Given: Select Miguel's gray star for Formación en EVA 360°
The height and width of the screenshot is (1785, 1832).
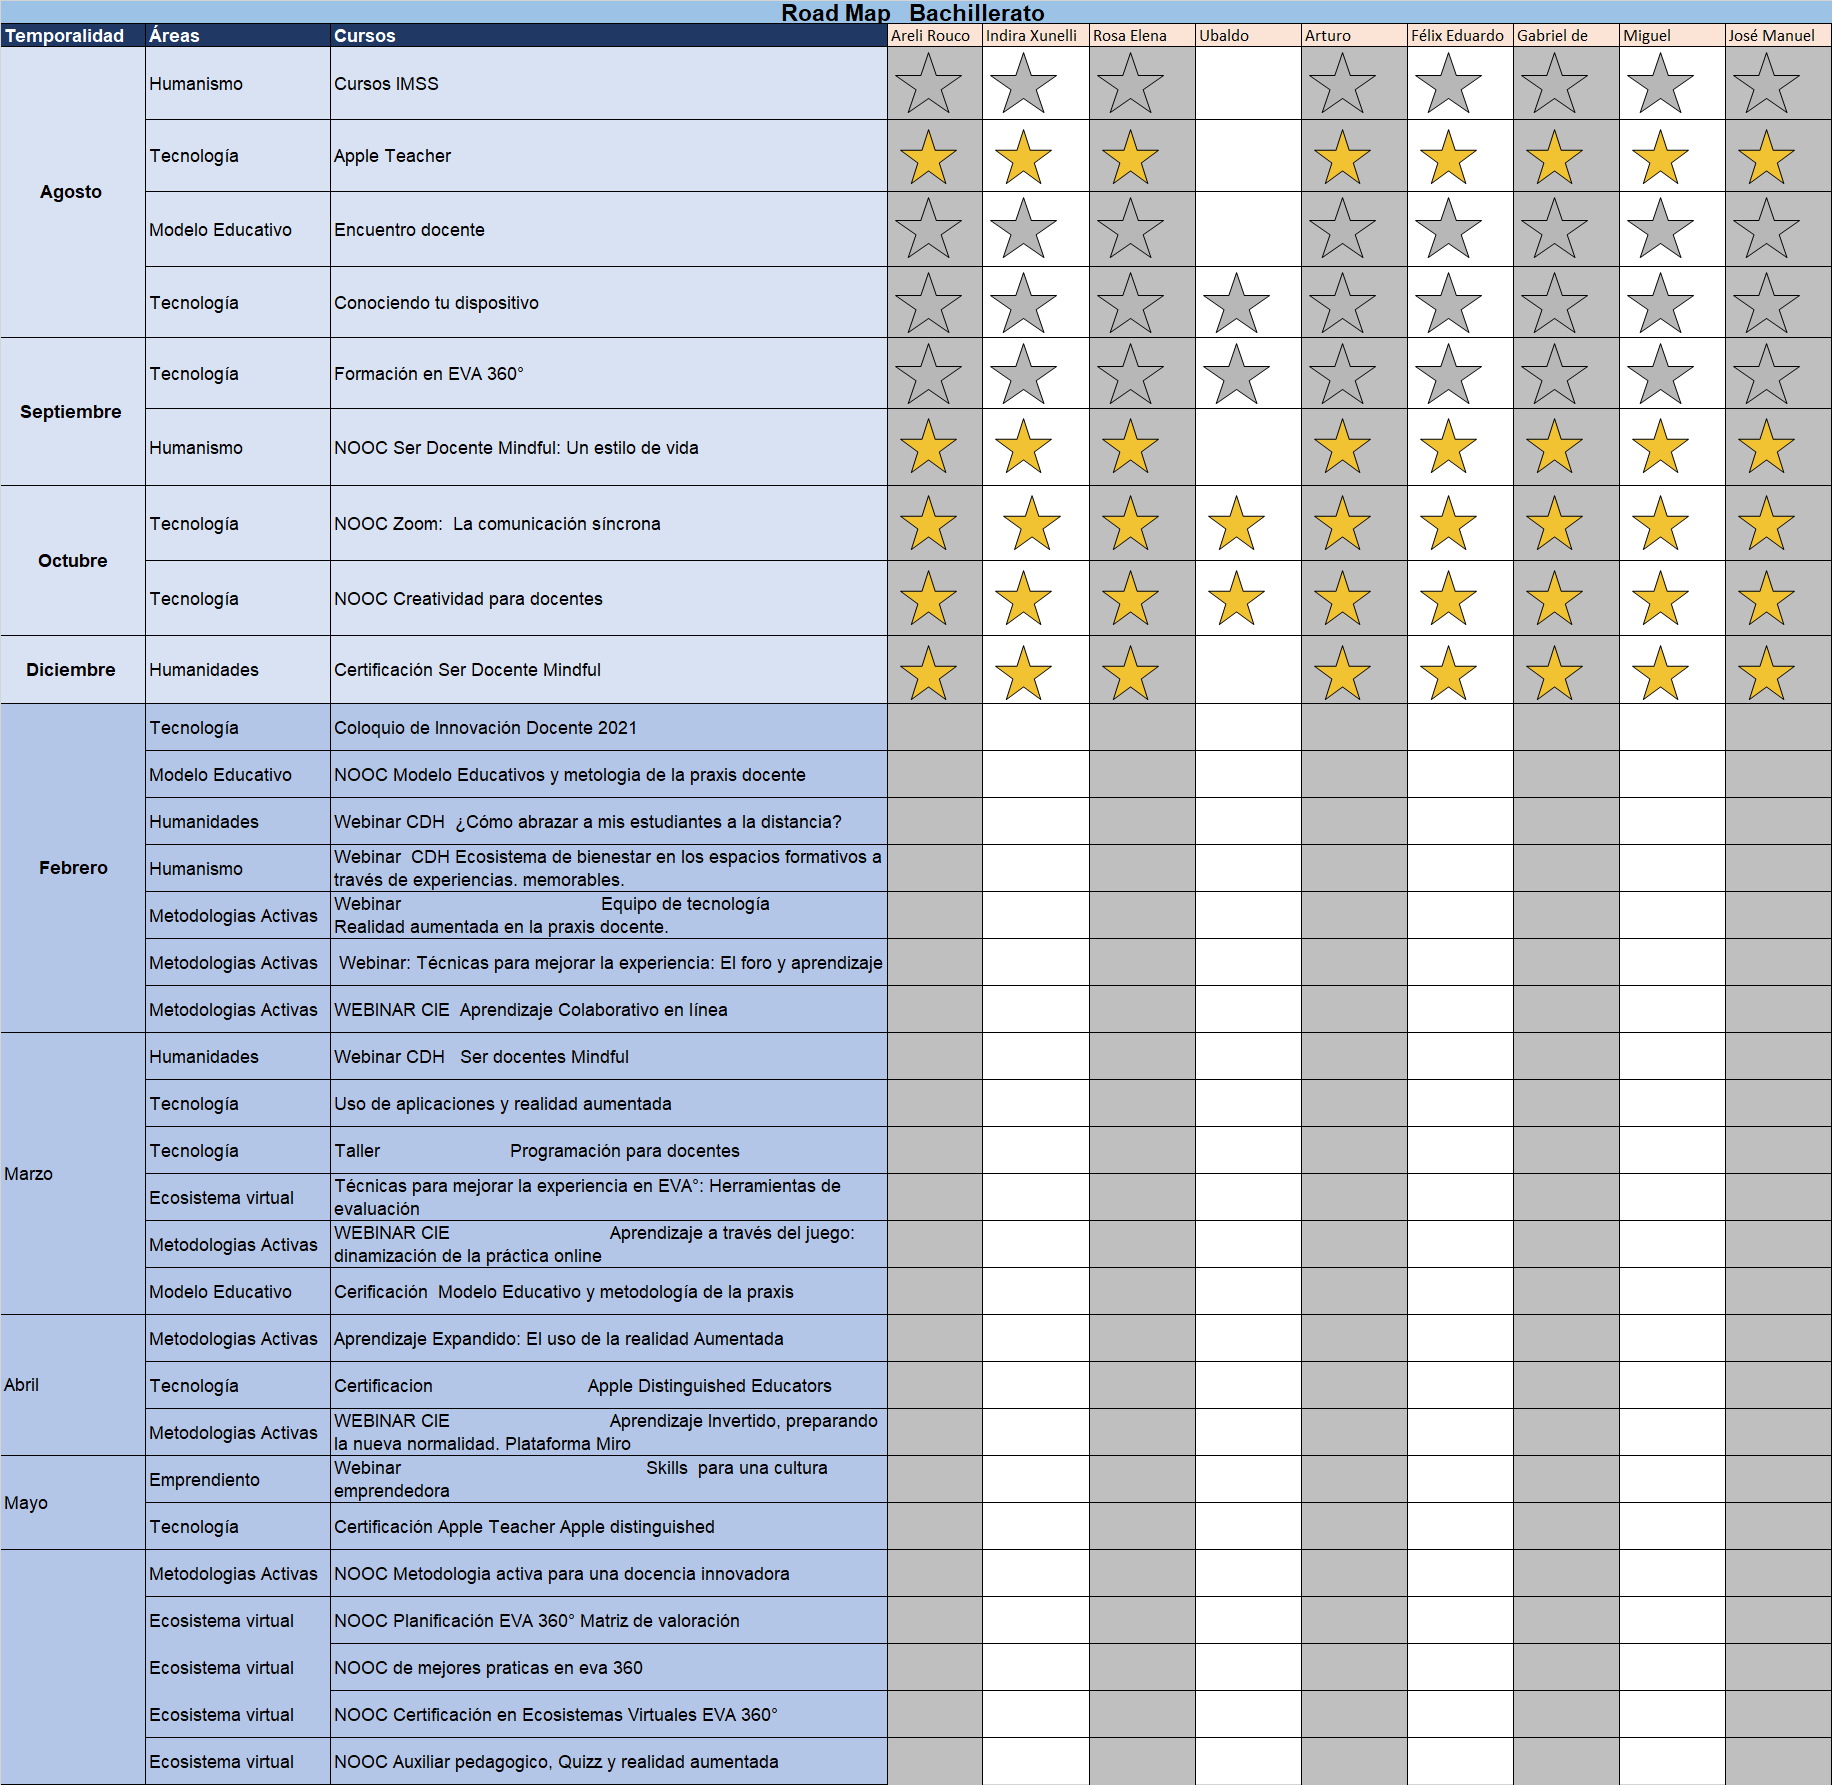Looking at the screenshot, I should coord(1660,374).
